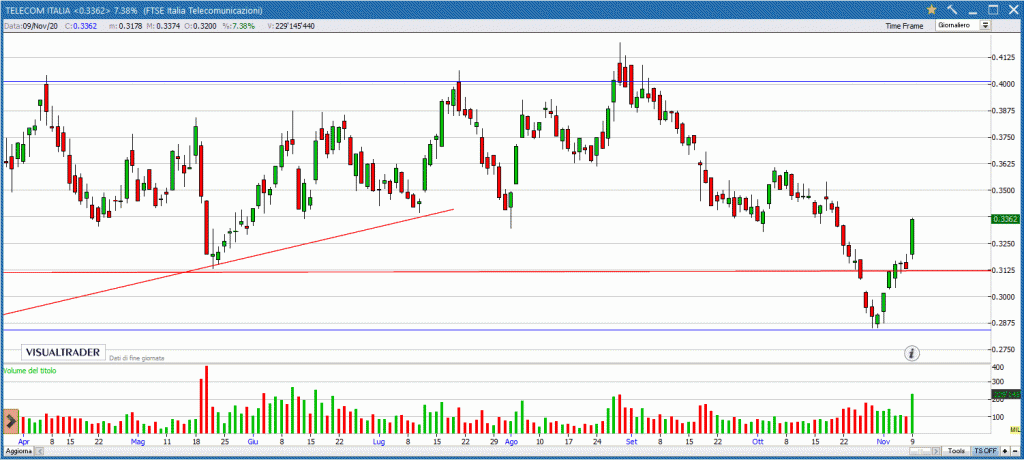Image resolution: width=1024 pixels, height=460 pixels.
Task: Click the Time Frame label
Action: 904,26
